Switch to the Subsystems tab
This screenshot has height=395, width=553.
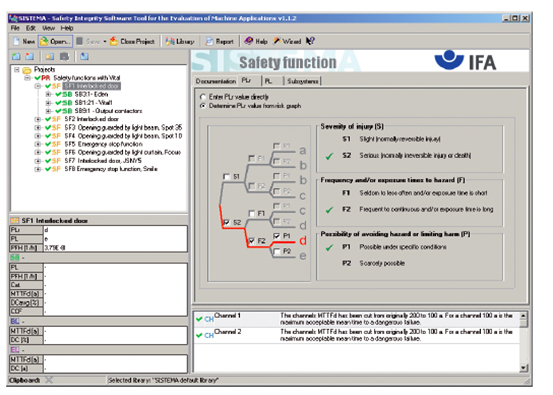coord(303,81)
